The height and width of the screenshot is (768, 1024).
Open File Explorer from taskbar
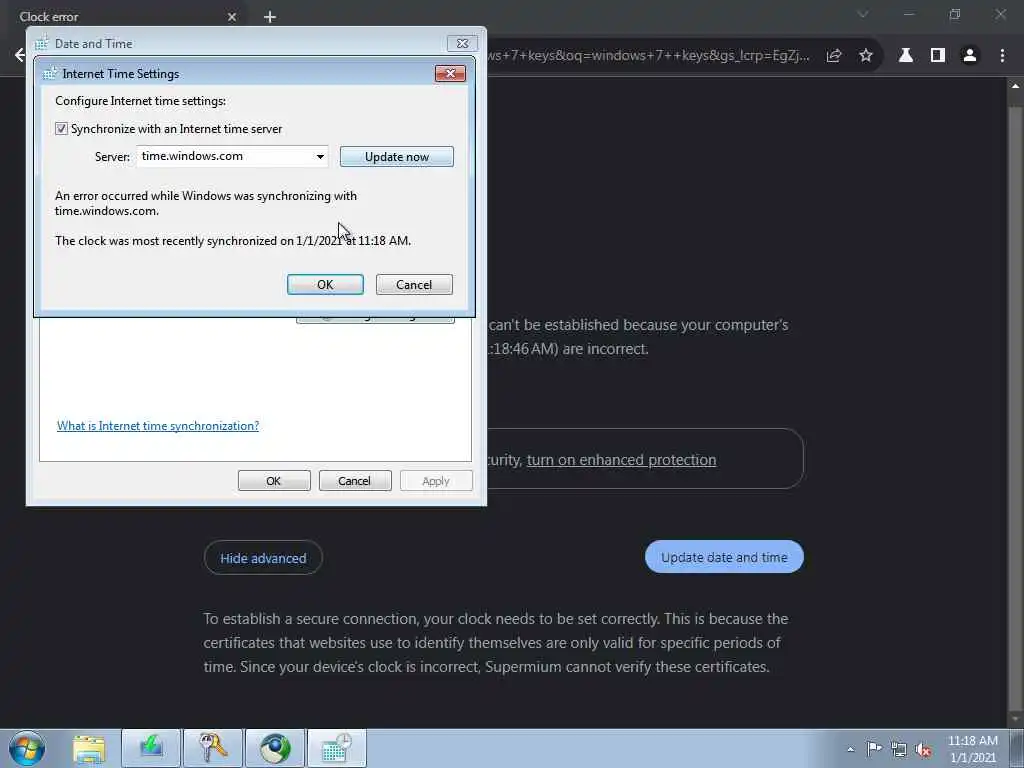89,748
